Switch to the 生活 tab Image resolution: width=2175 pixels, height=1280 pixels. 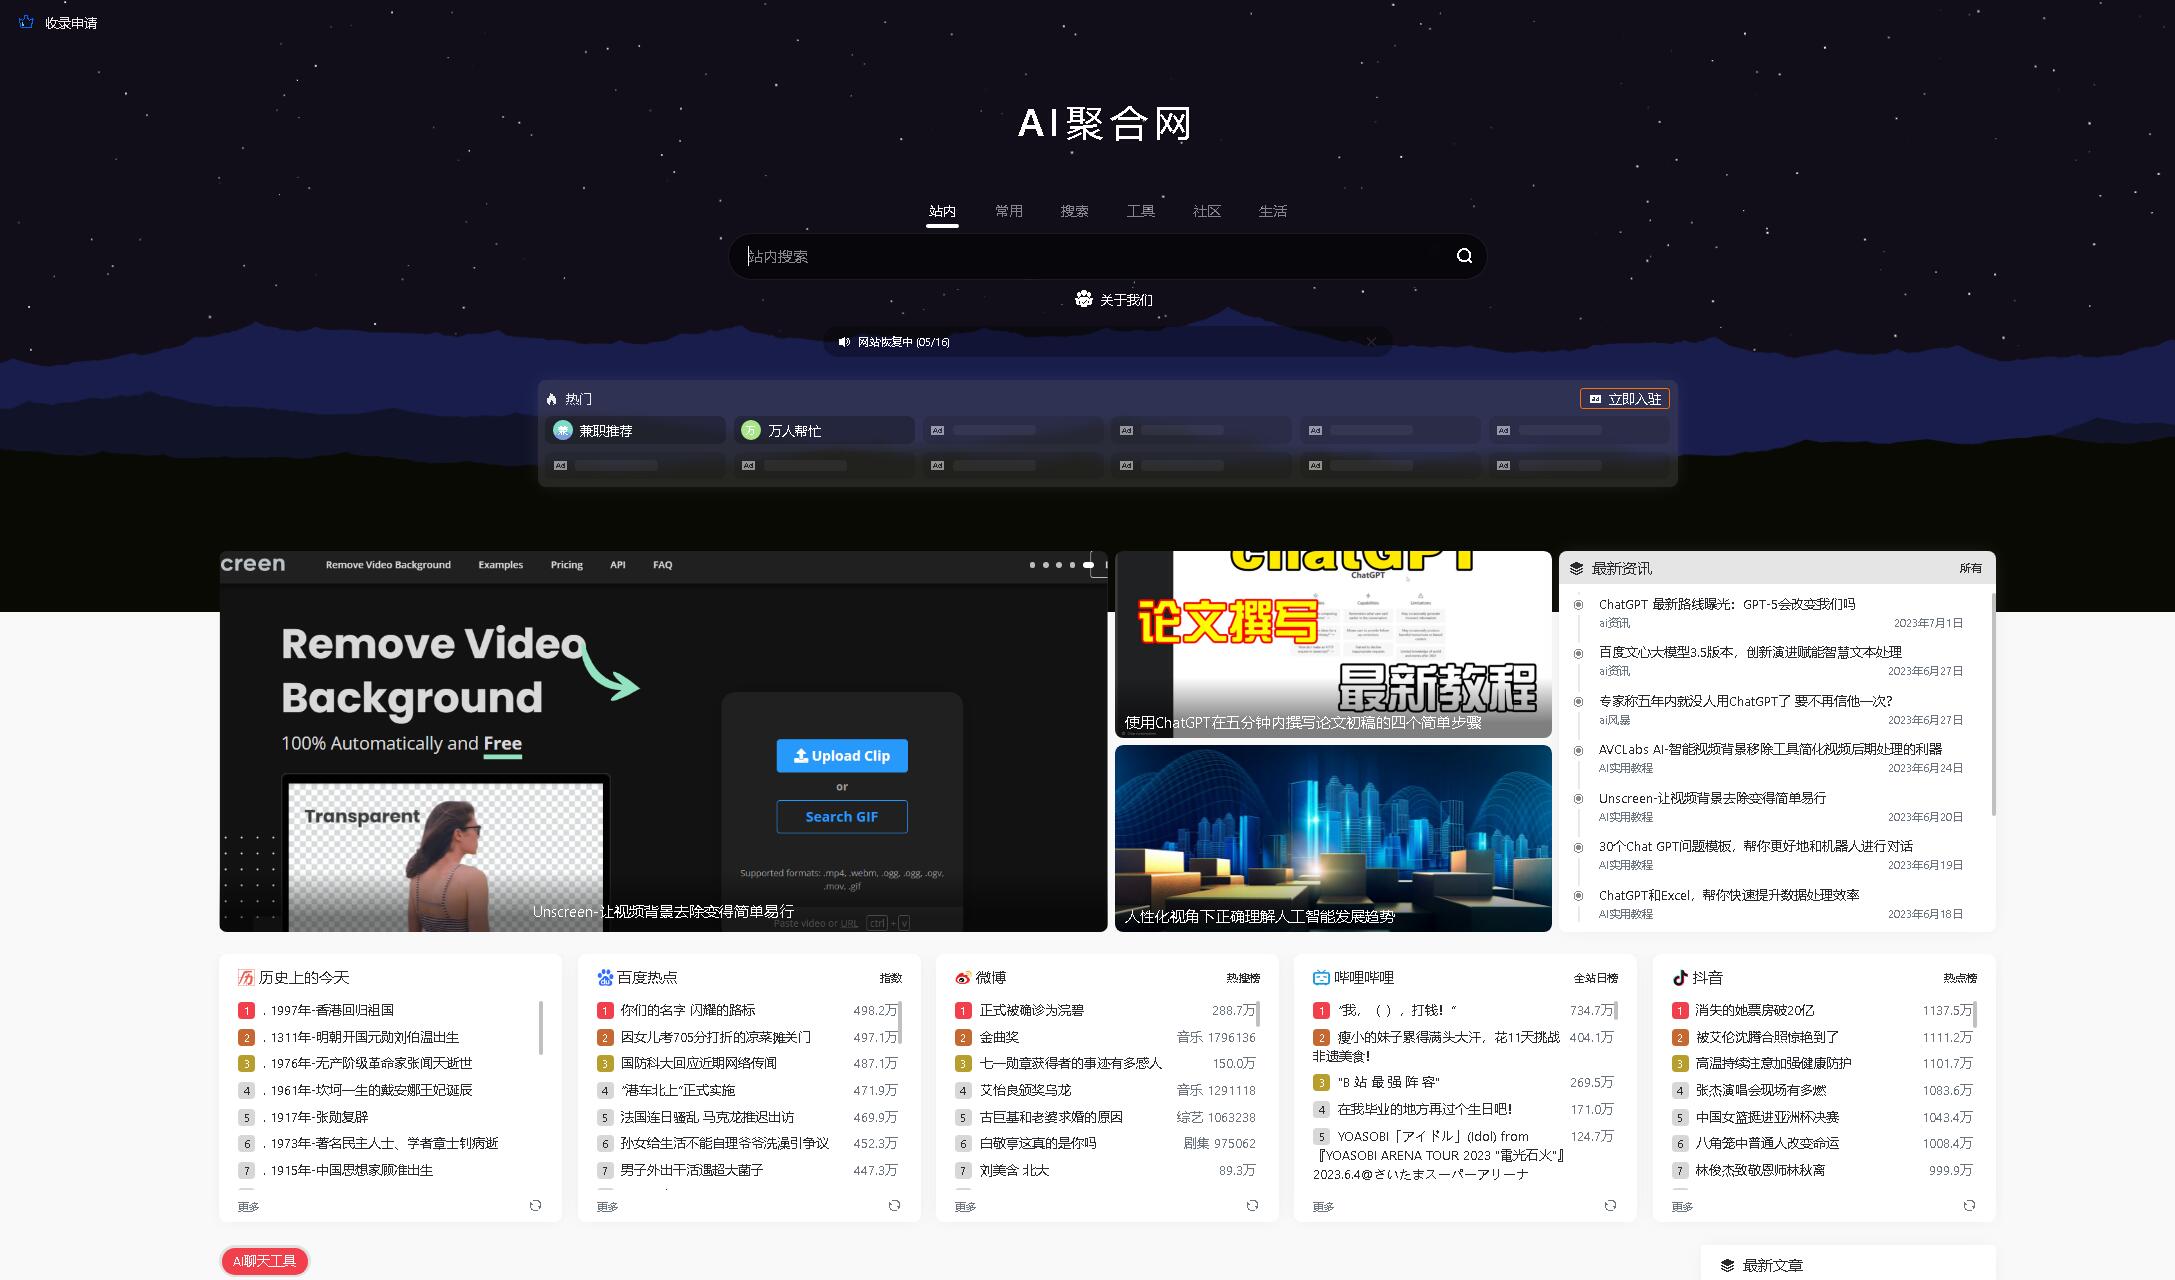(1273, 211)
